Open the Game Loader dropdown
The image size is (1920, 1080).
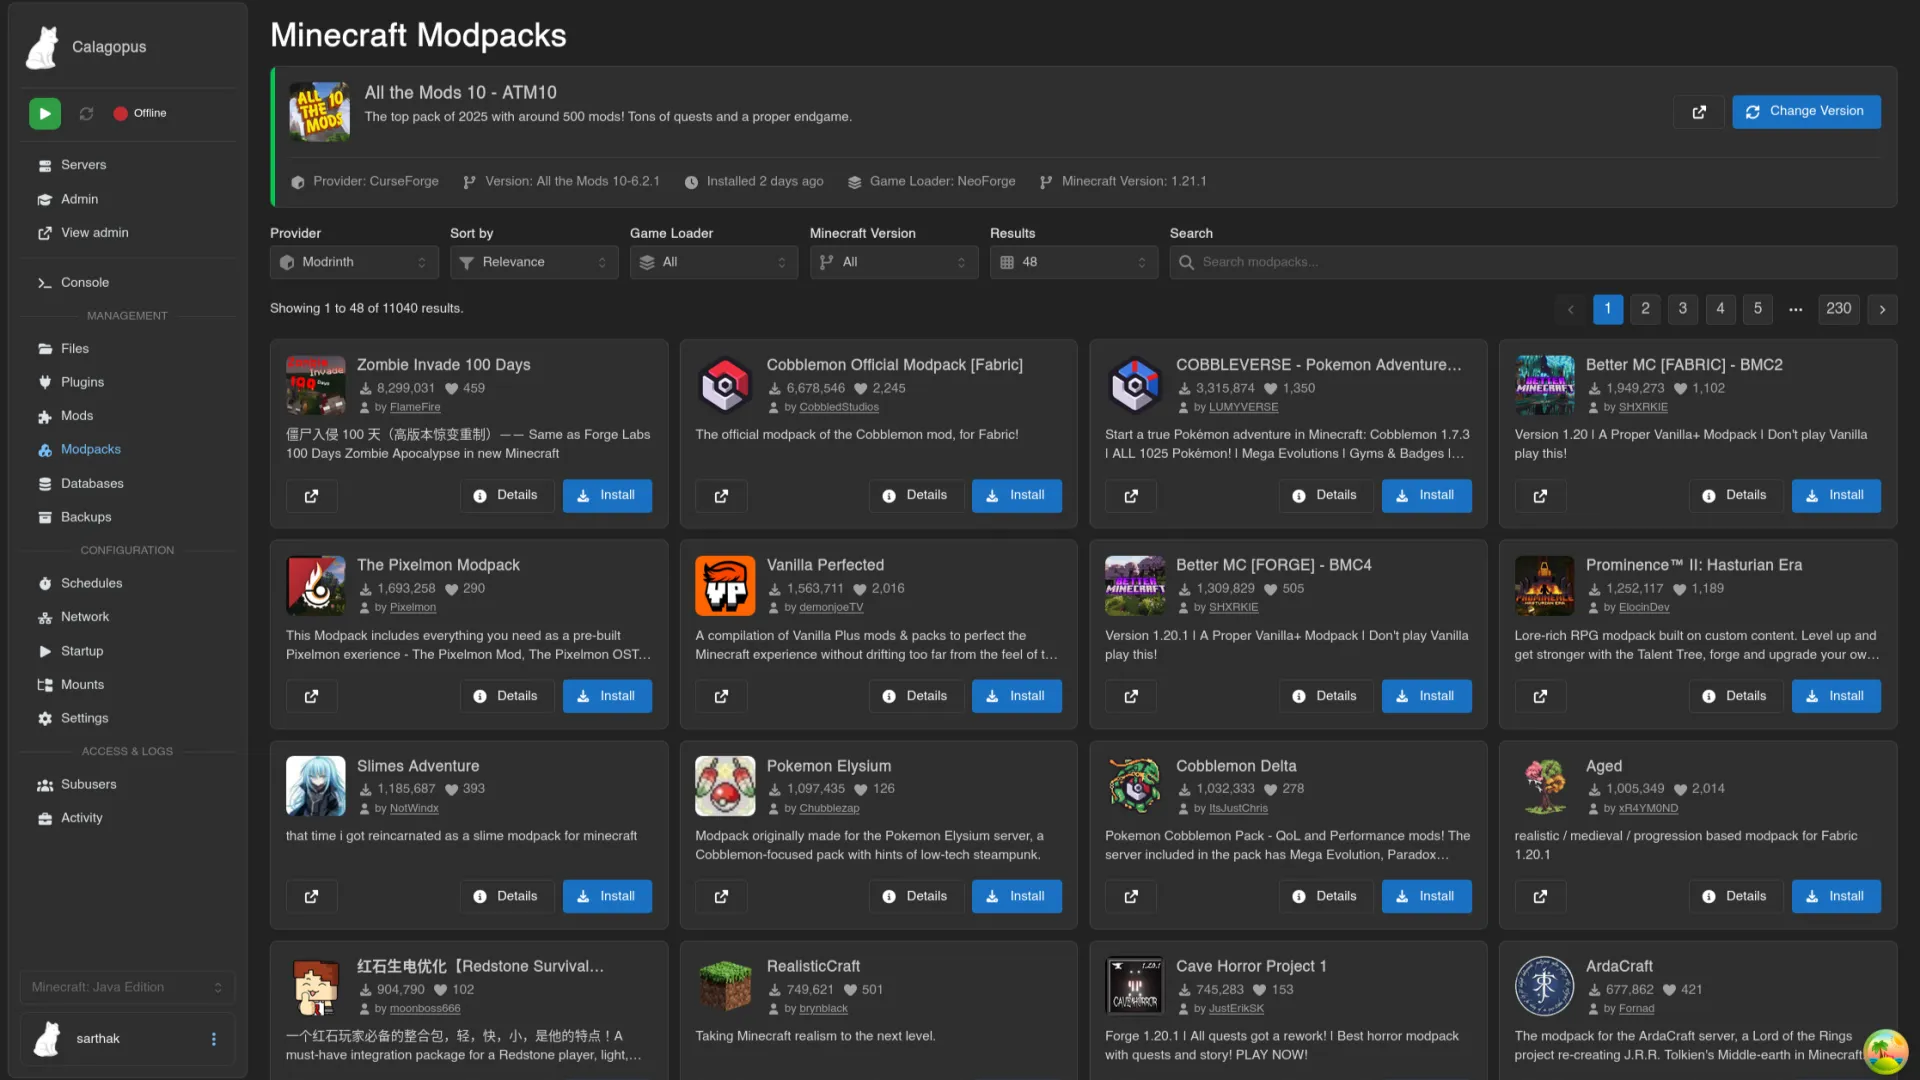point(714,262)
